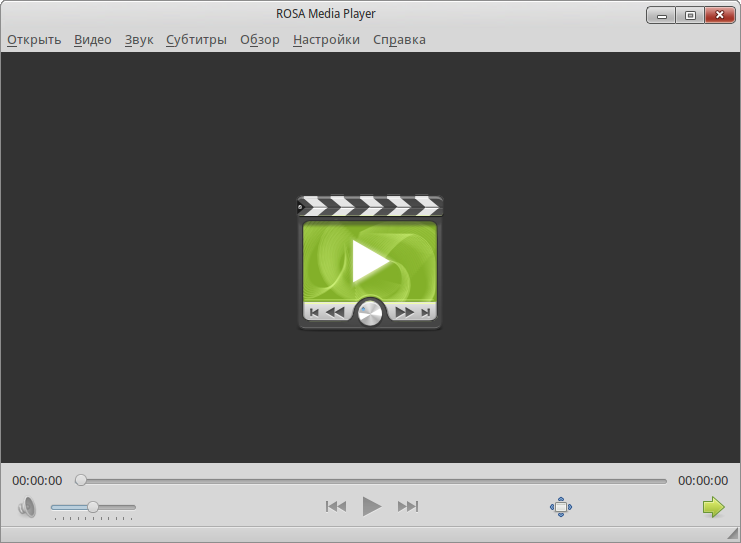Open the Настройки menu
This screenshot has width=741, height=543.
point(326,40)
